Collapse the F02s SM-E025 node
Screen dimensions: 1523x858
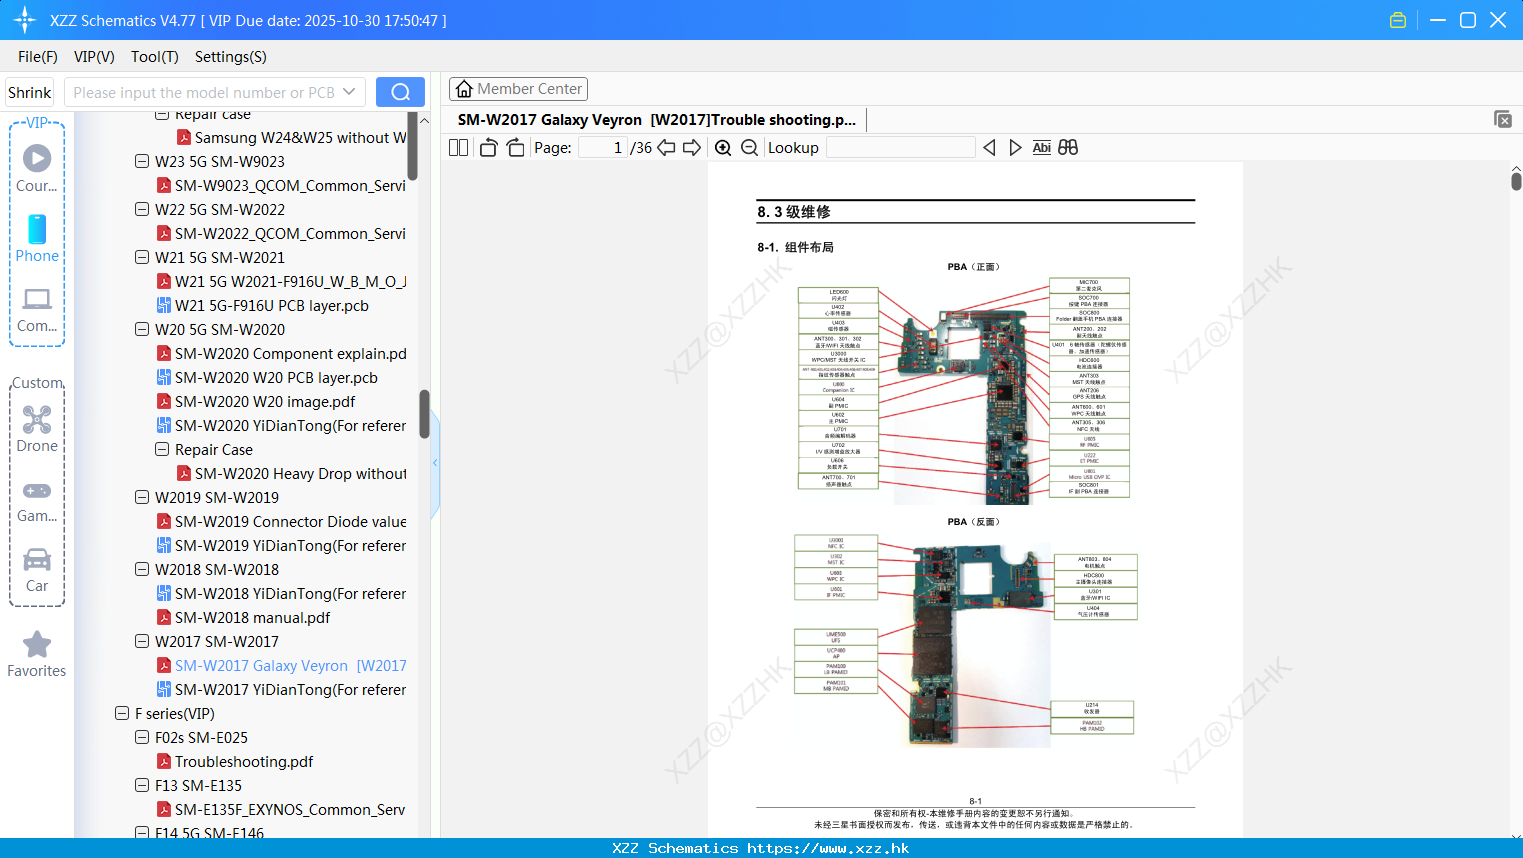click(142, 737)
